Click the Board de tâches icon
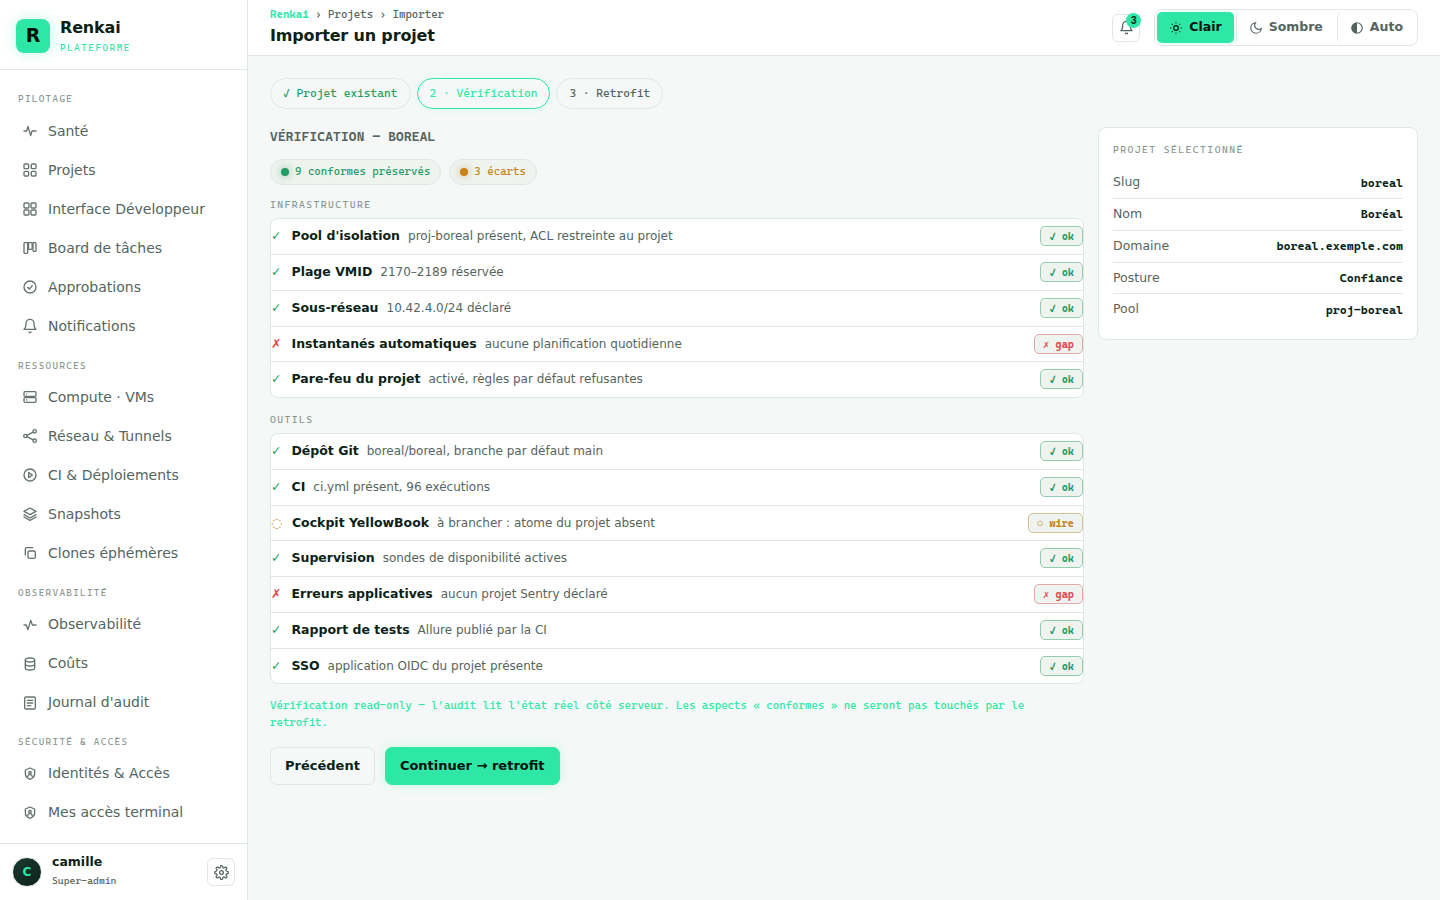The image size is (1440, 900). point(30,248)
